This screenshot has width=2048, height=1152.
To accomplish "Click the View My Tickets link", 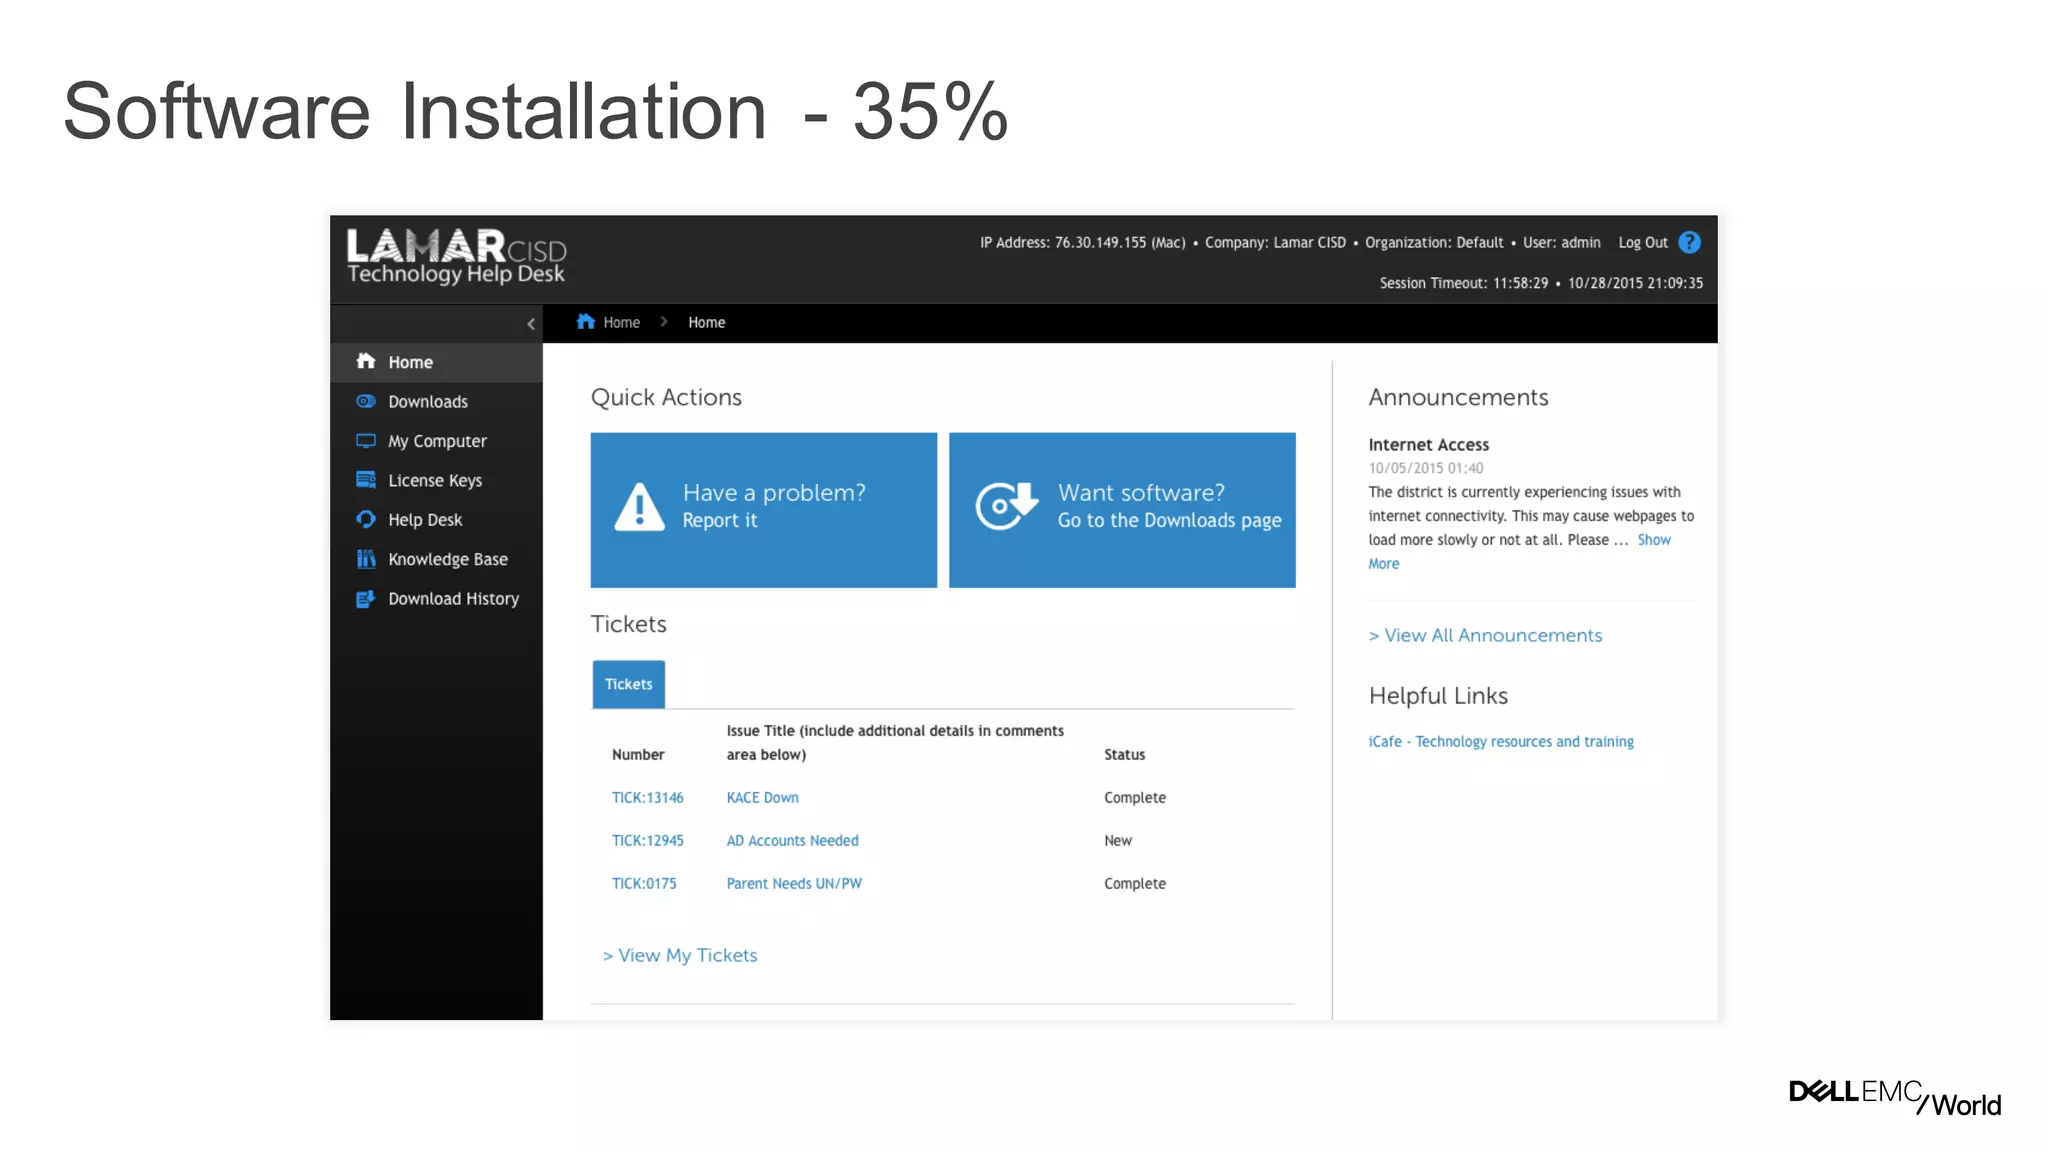I will point(680,955).
